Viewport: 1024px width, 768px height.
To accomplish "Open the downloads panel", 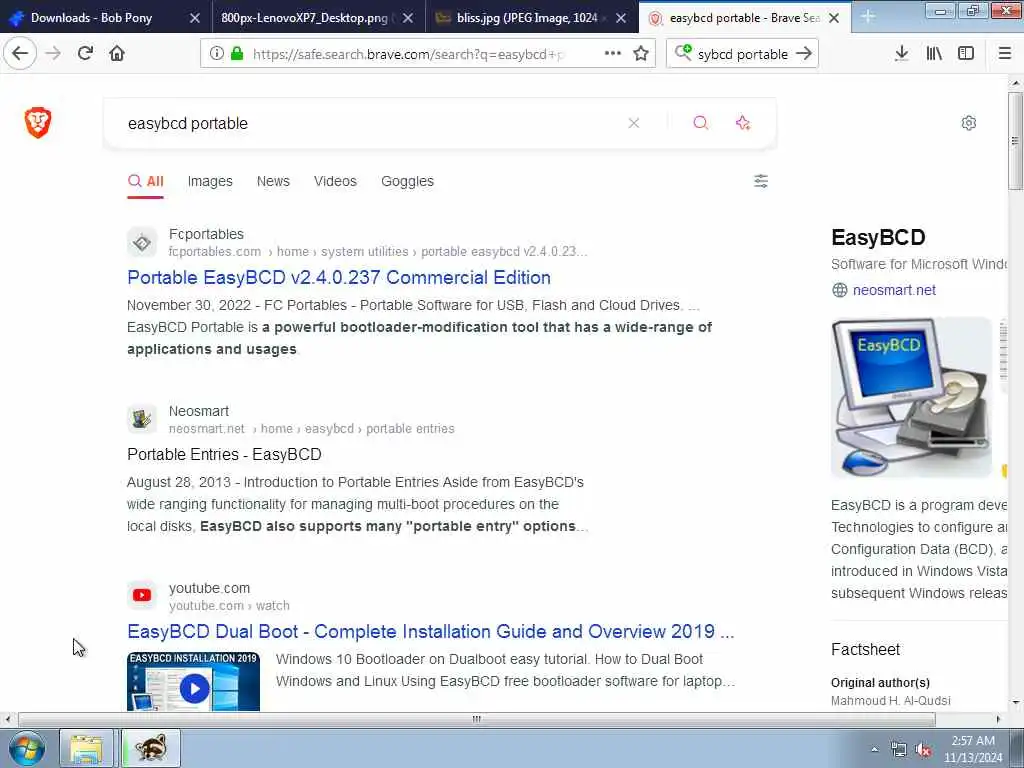I will (x=901, y=54).
